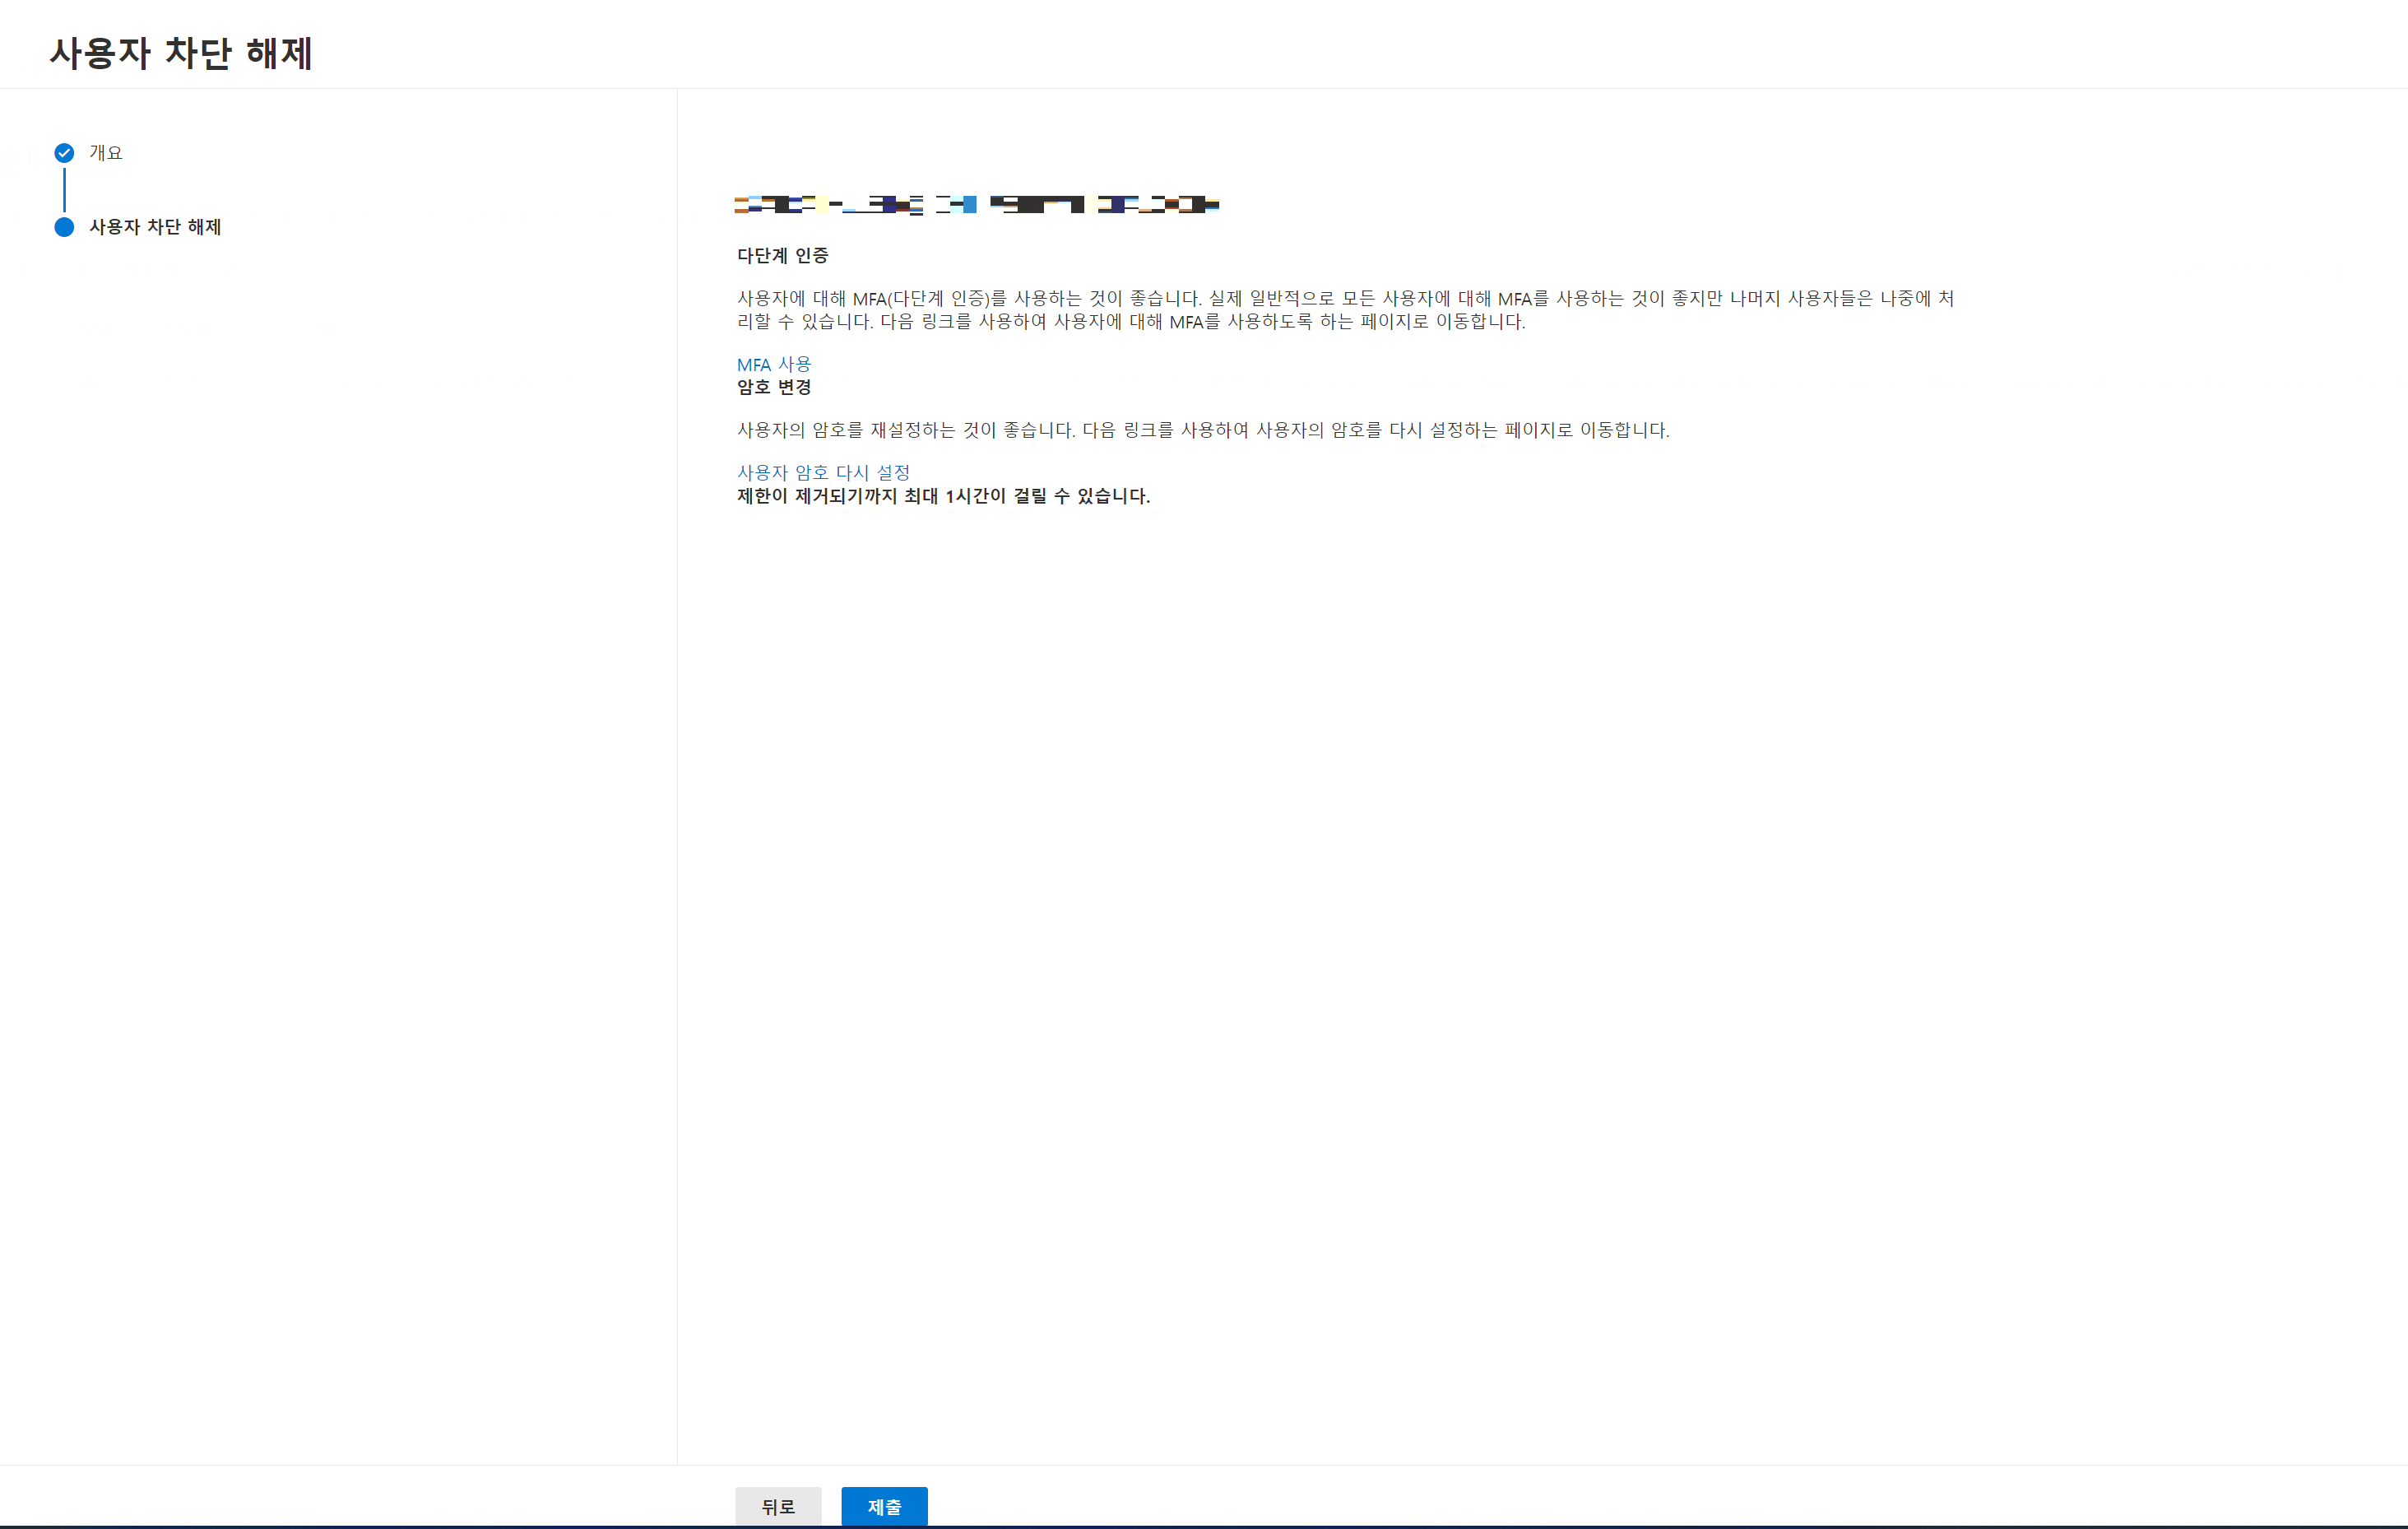Click the checkmark icon beside 개요

(x=64, y=153)
